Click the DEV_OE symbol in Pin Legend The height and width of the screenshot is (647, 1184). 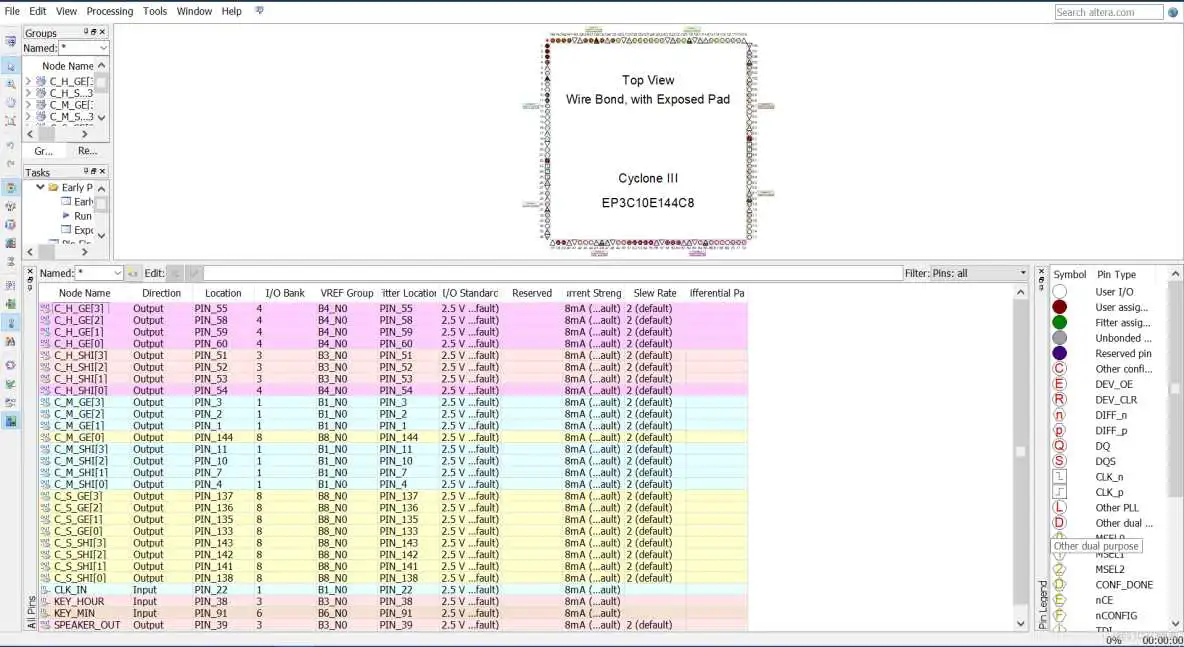1059,384
